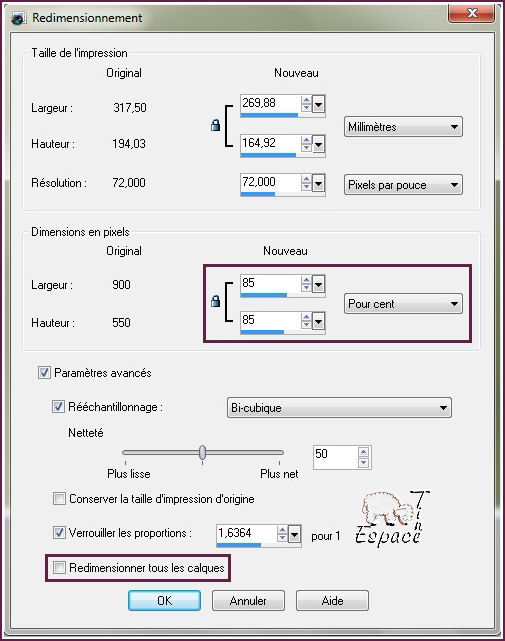Toggle the print size aspect lock icon
Screen dimensions: 505x641
point(215,125)
